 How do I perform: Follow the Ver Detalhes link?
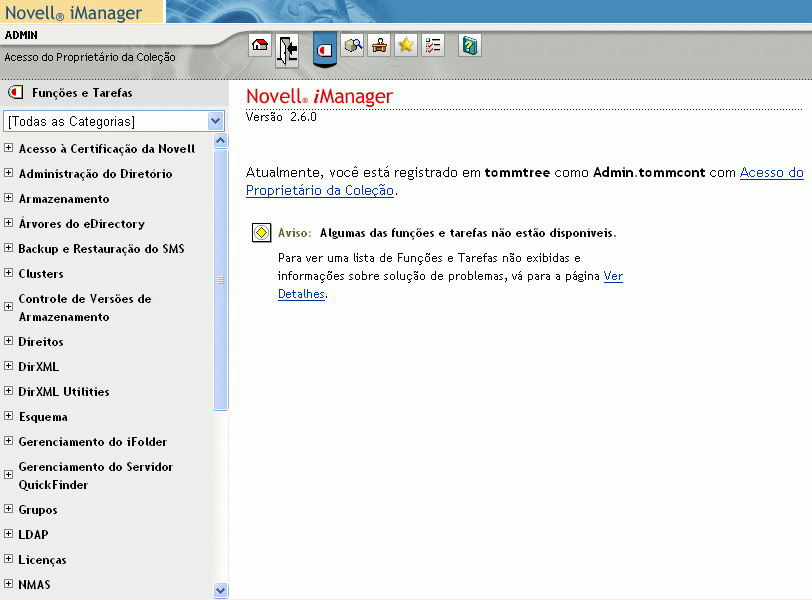[613, 276]
